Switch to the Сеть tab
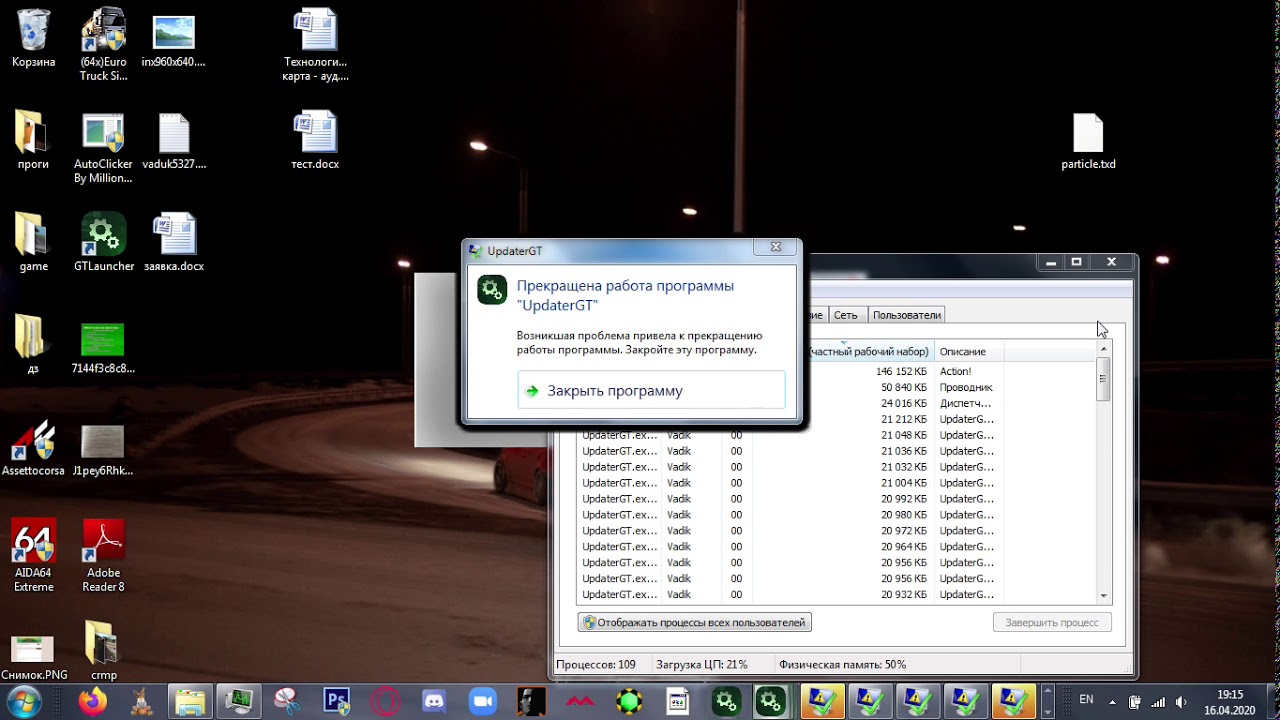The height and width of the screenshot is (720, 1280). pos(846,315)
